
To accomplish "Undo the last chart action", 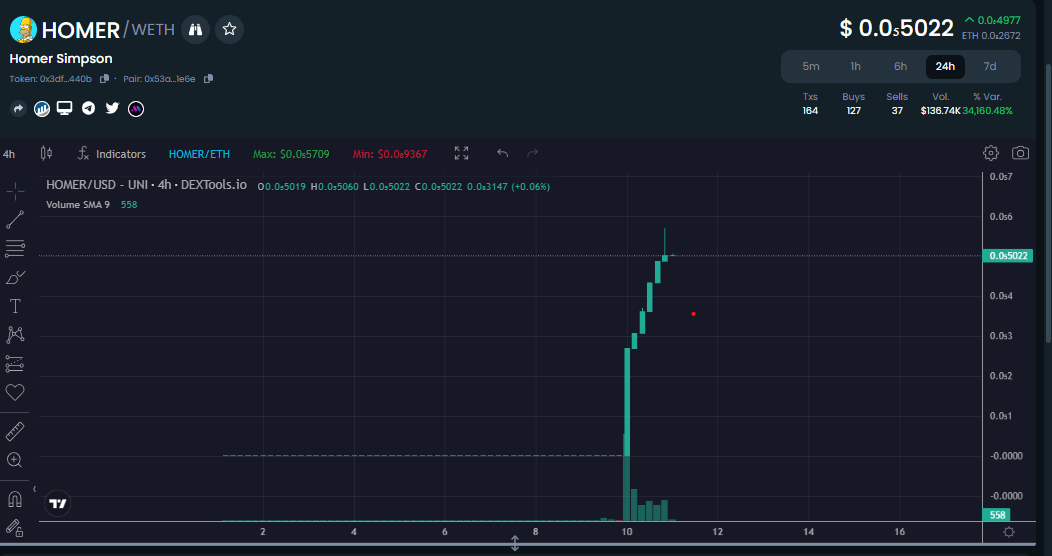I will click(503, 154).
